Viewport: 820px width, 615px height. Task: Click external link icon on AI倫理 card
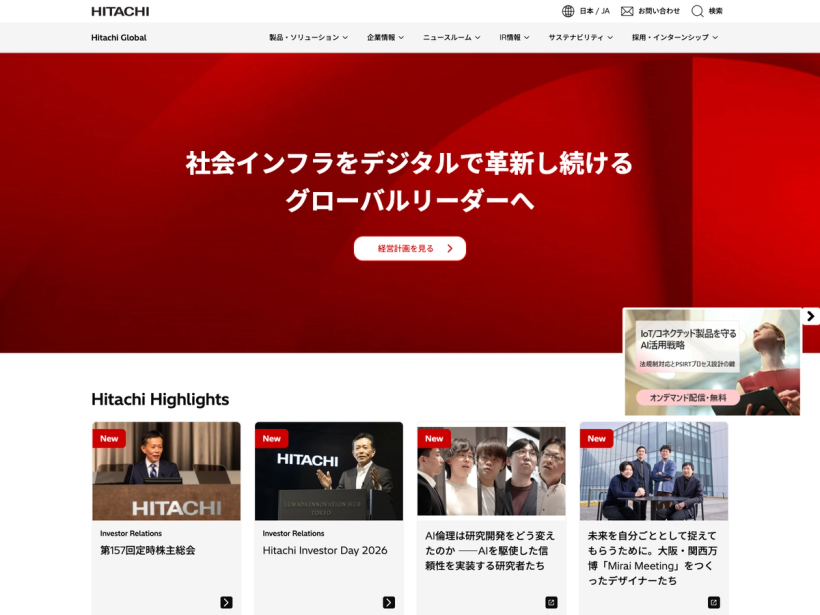pos(551,602)
